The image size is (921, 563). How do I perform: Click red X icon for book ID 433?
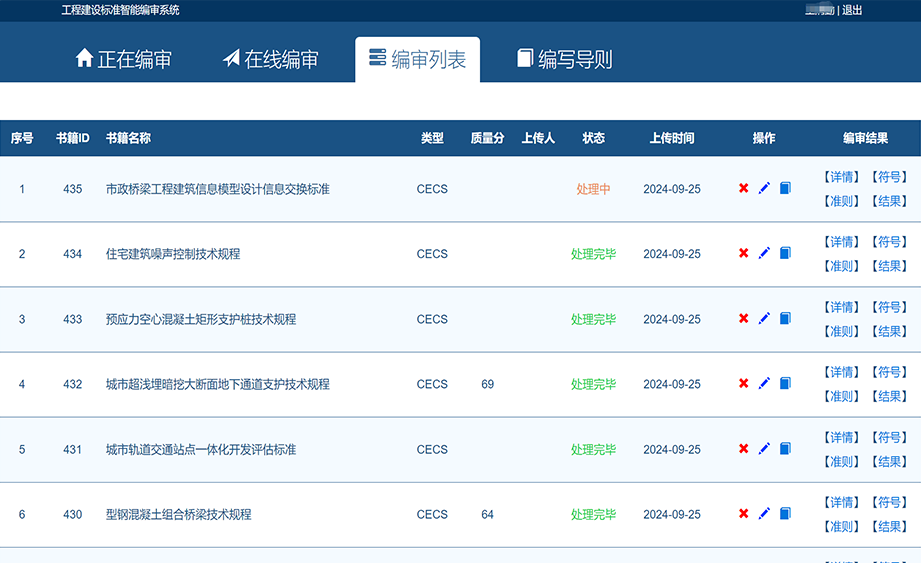pos(743,318)
